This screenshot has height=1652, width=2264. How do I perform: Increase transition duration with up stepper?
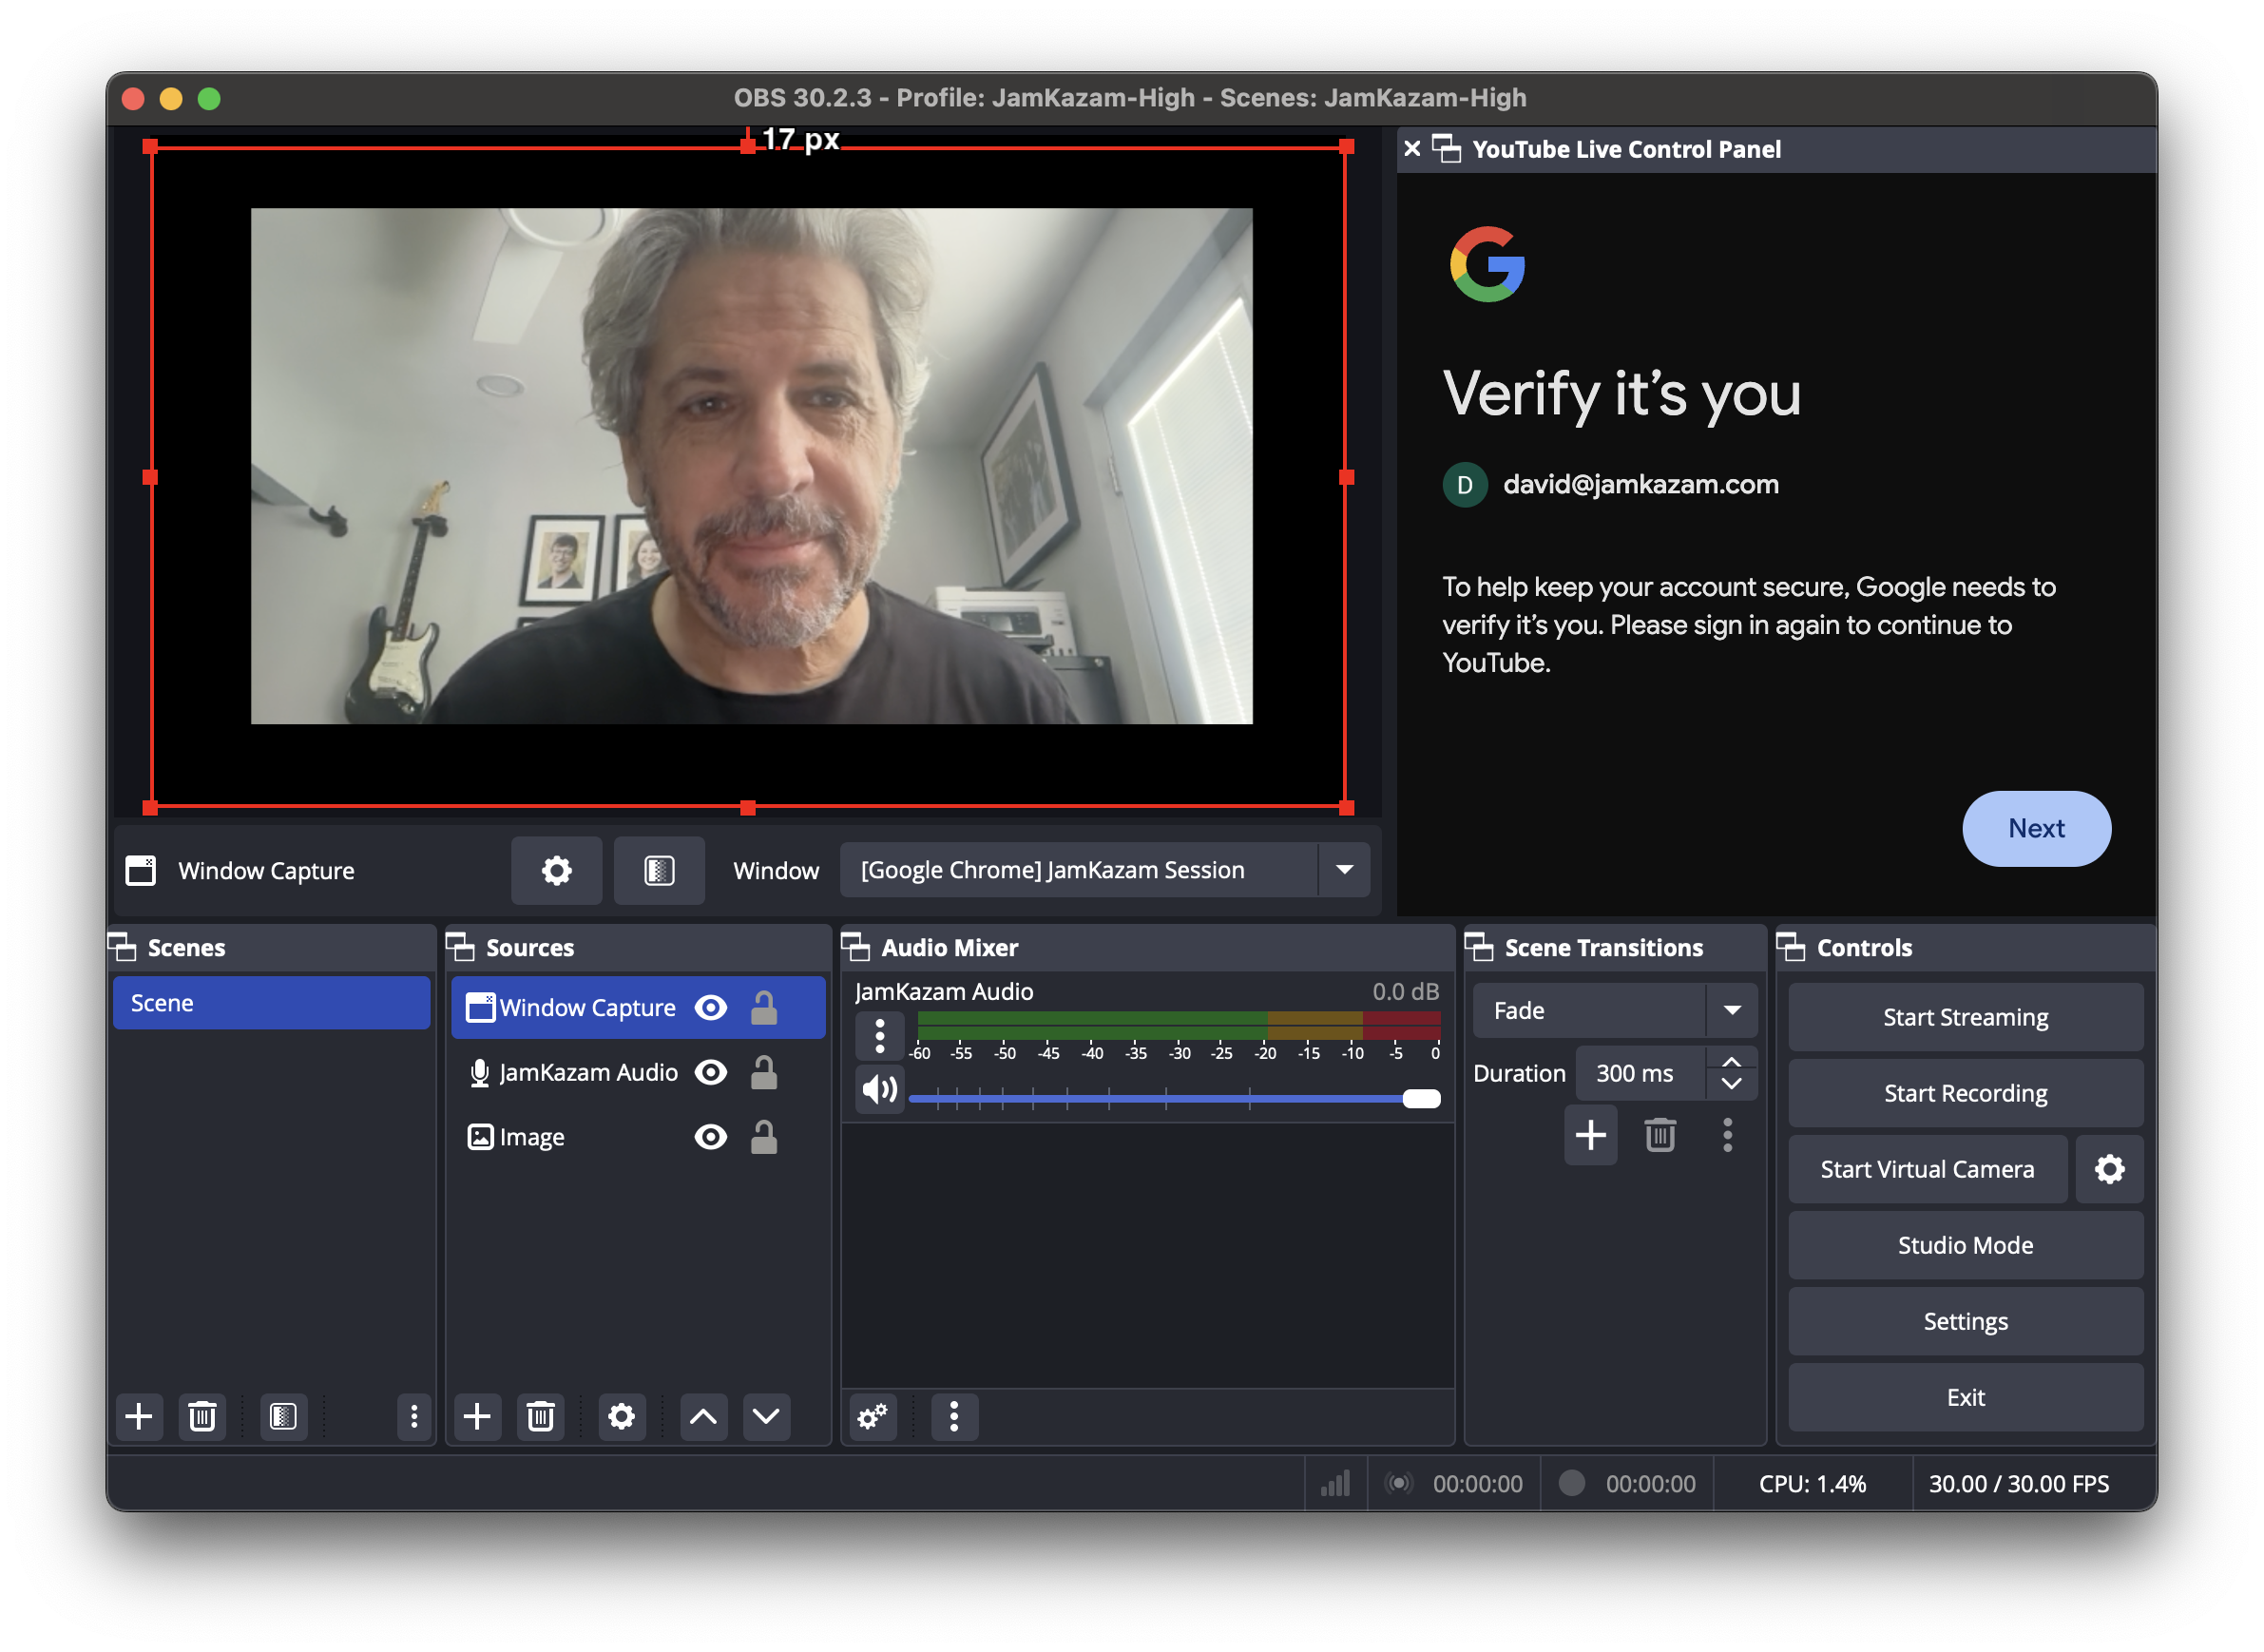point(1731,1062)
